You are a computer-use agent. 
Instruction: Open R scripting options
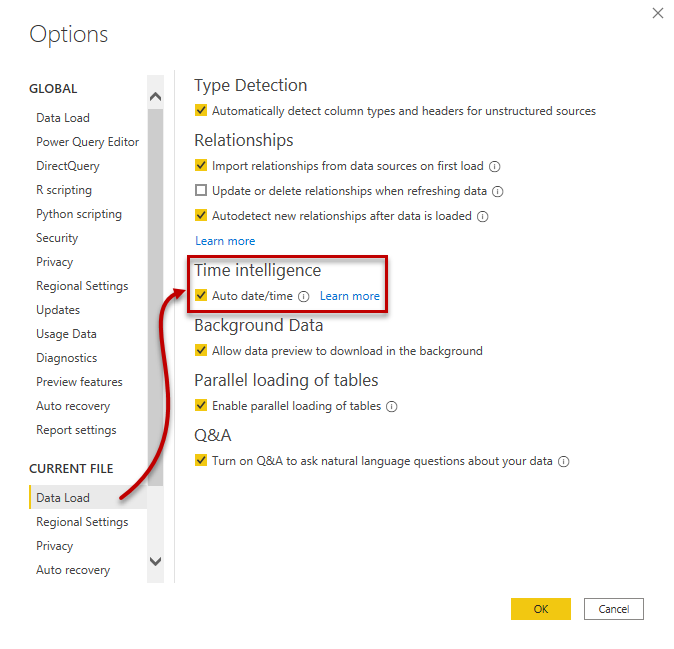64,190
